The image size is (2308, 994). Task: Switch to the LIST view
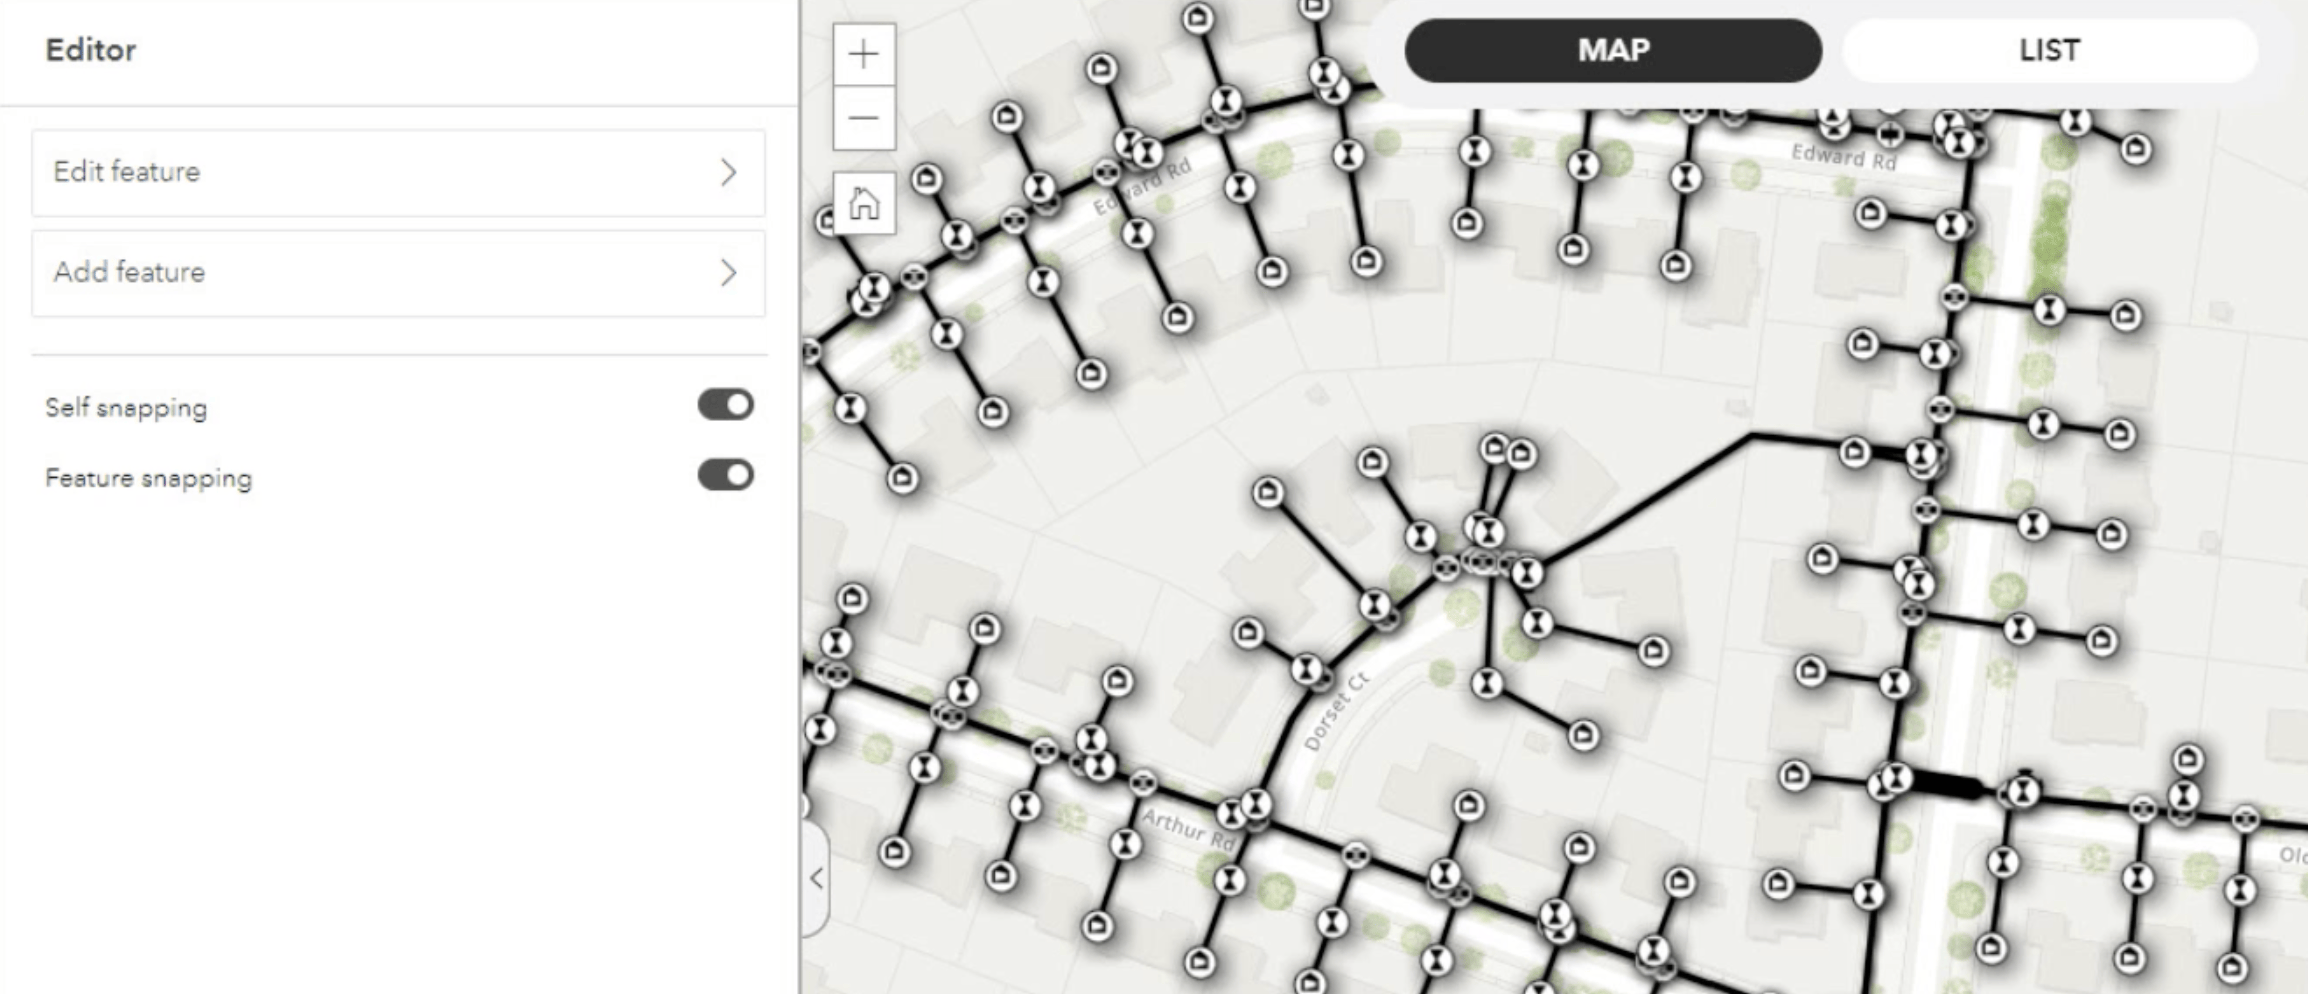pos(2046,50)
